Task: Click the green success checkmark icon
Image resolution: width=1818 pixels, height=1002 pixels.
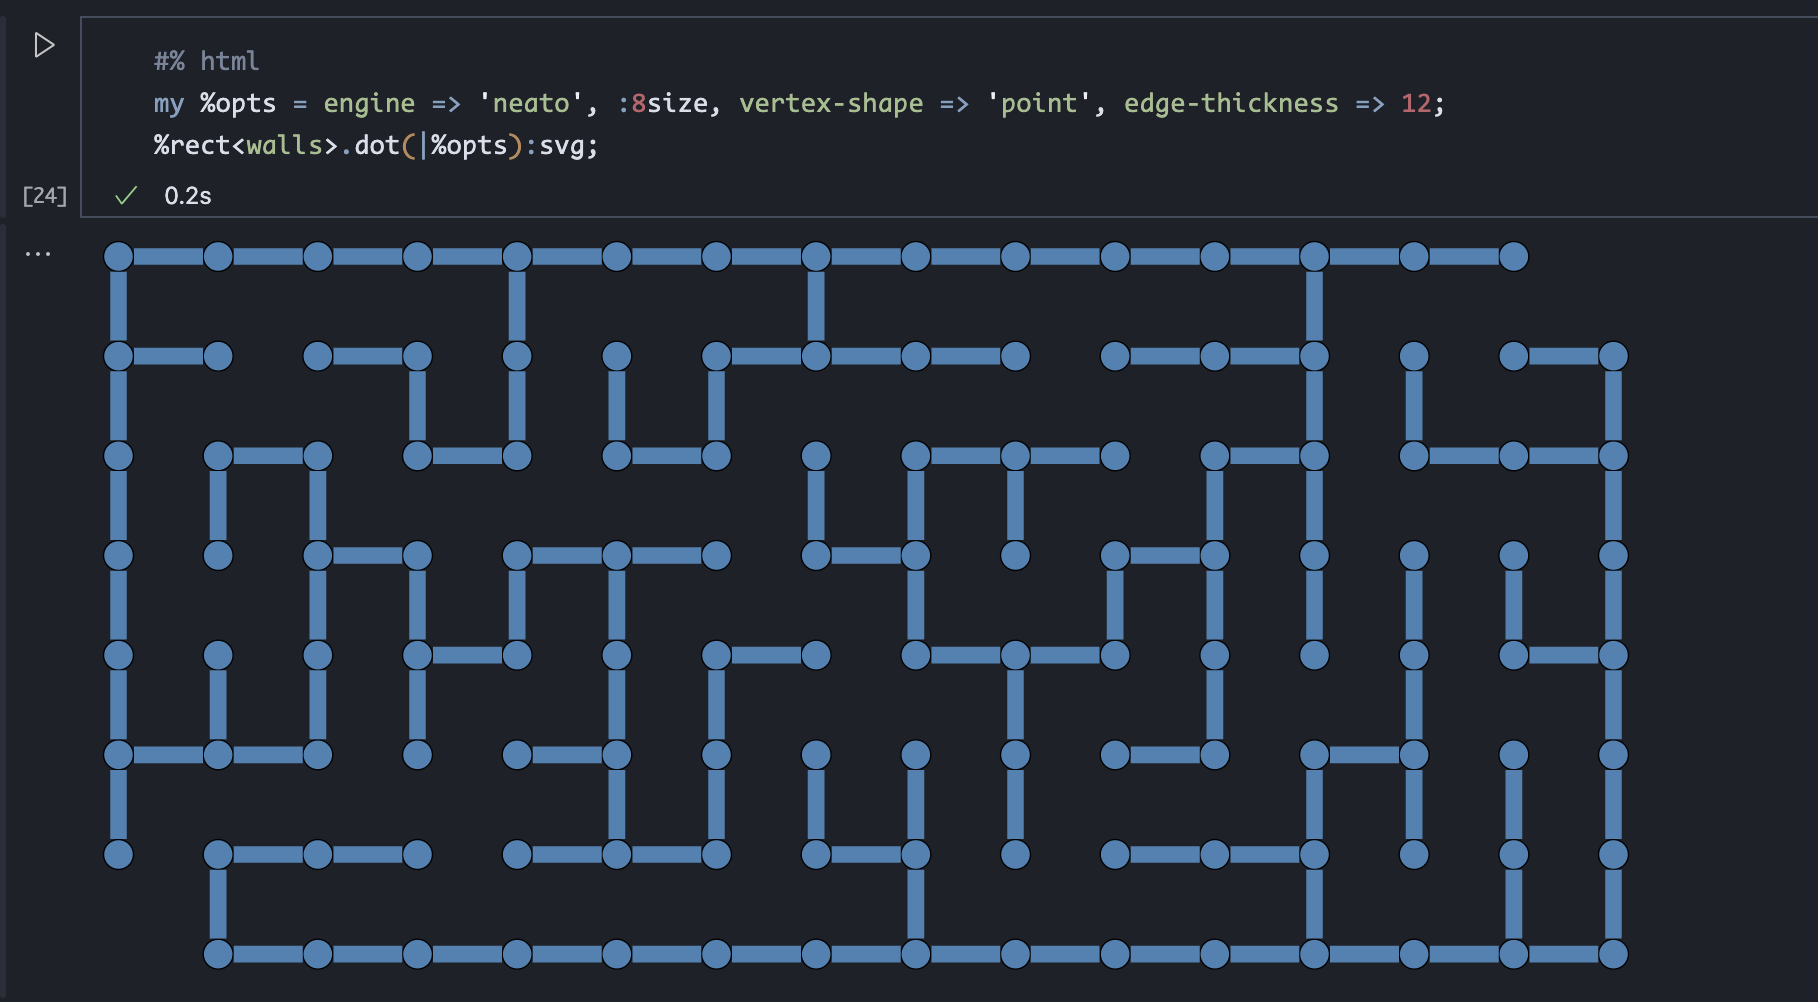Action: click(x=126, y=196)
